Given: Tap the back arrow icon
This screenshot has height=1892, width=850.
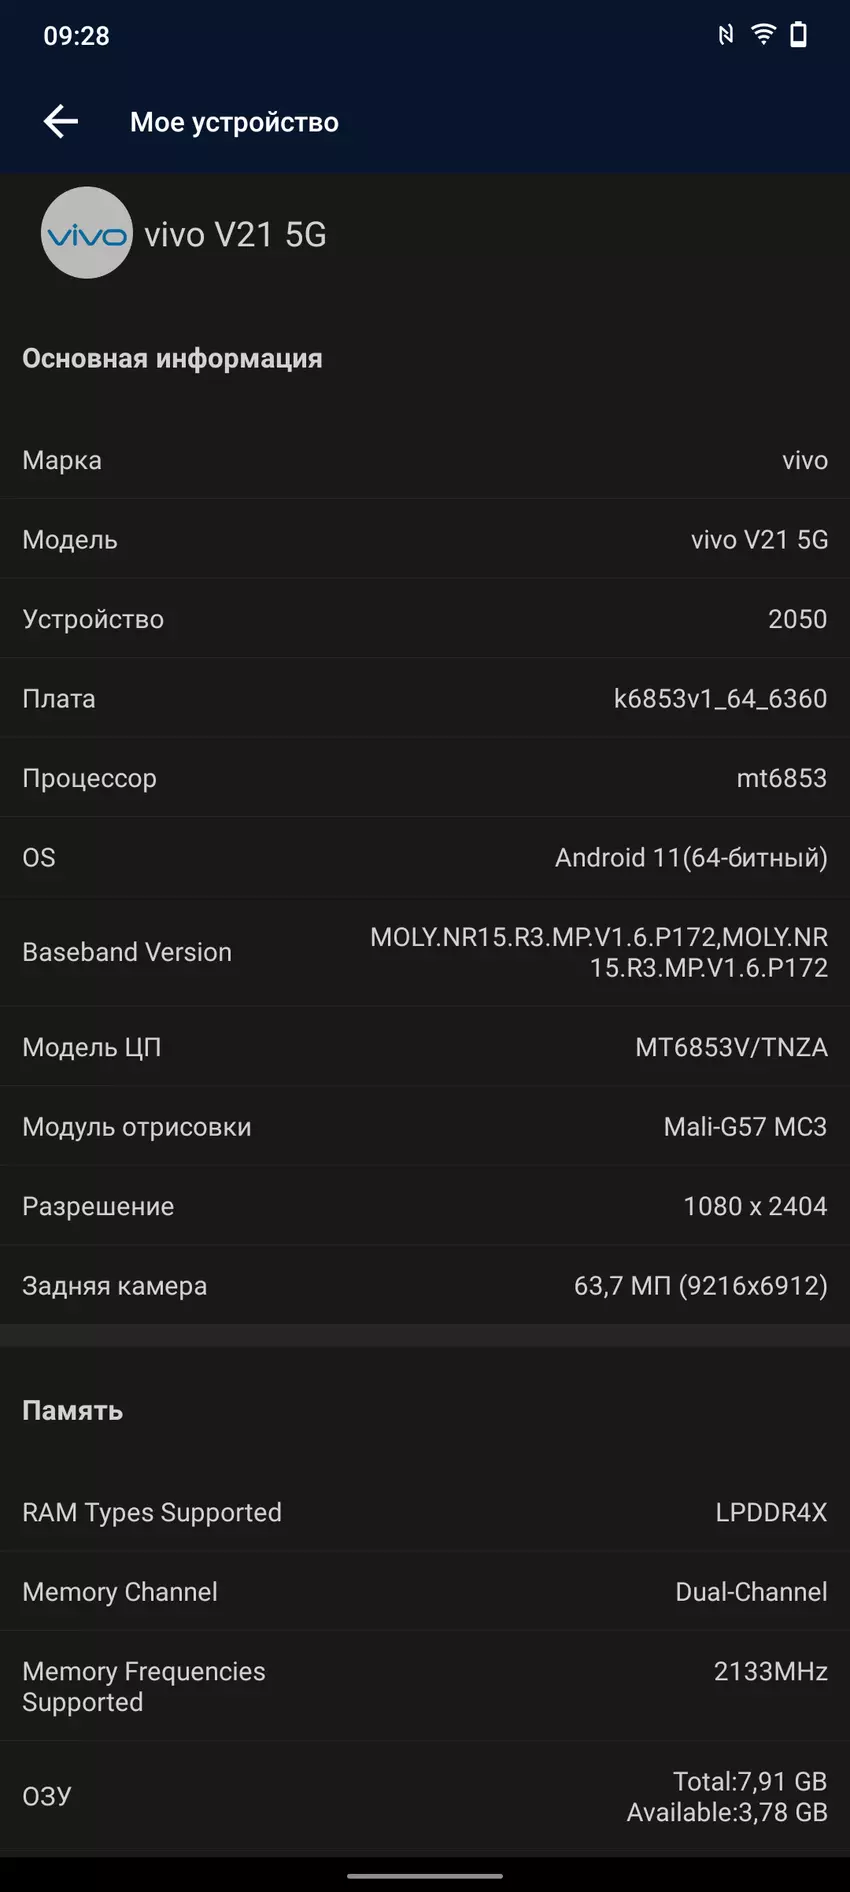Looking at the screenshot, I should (x=61, y=122).
